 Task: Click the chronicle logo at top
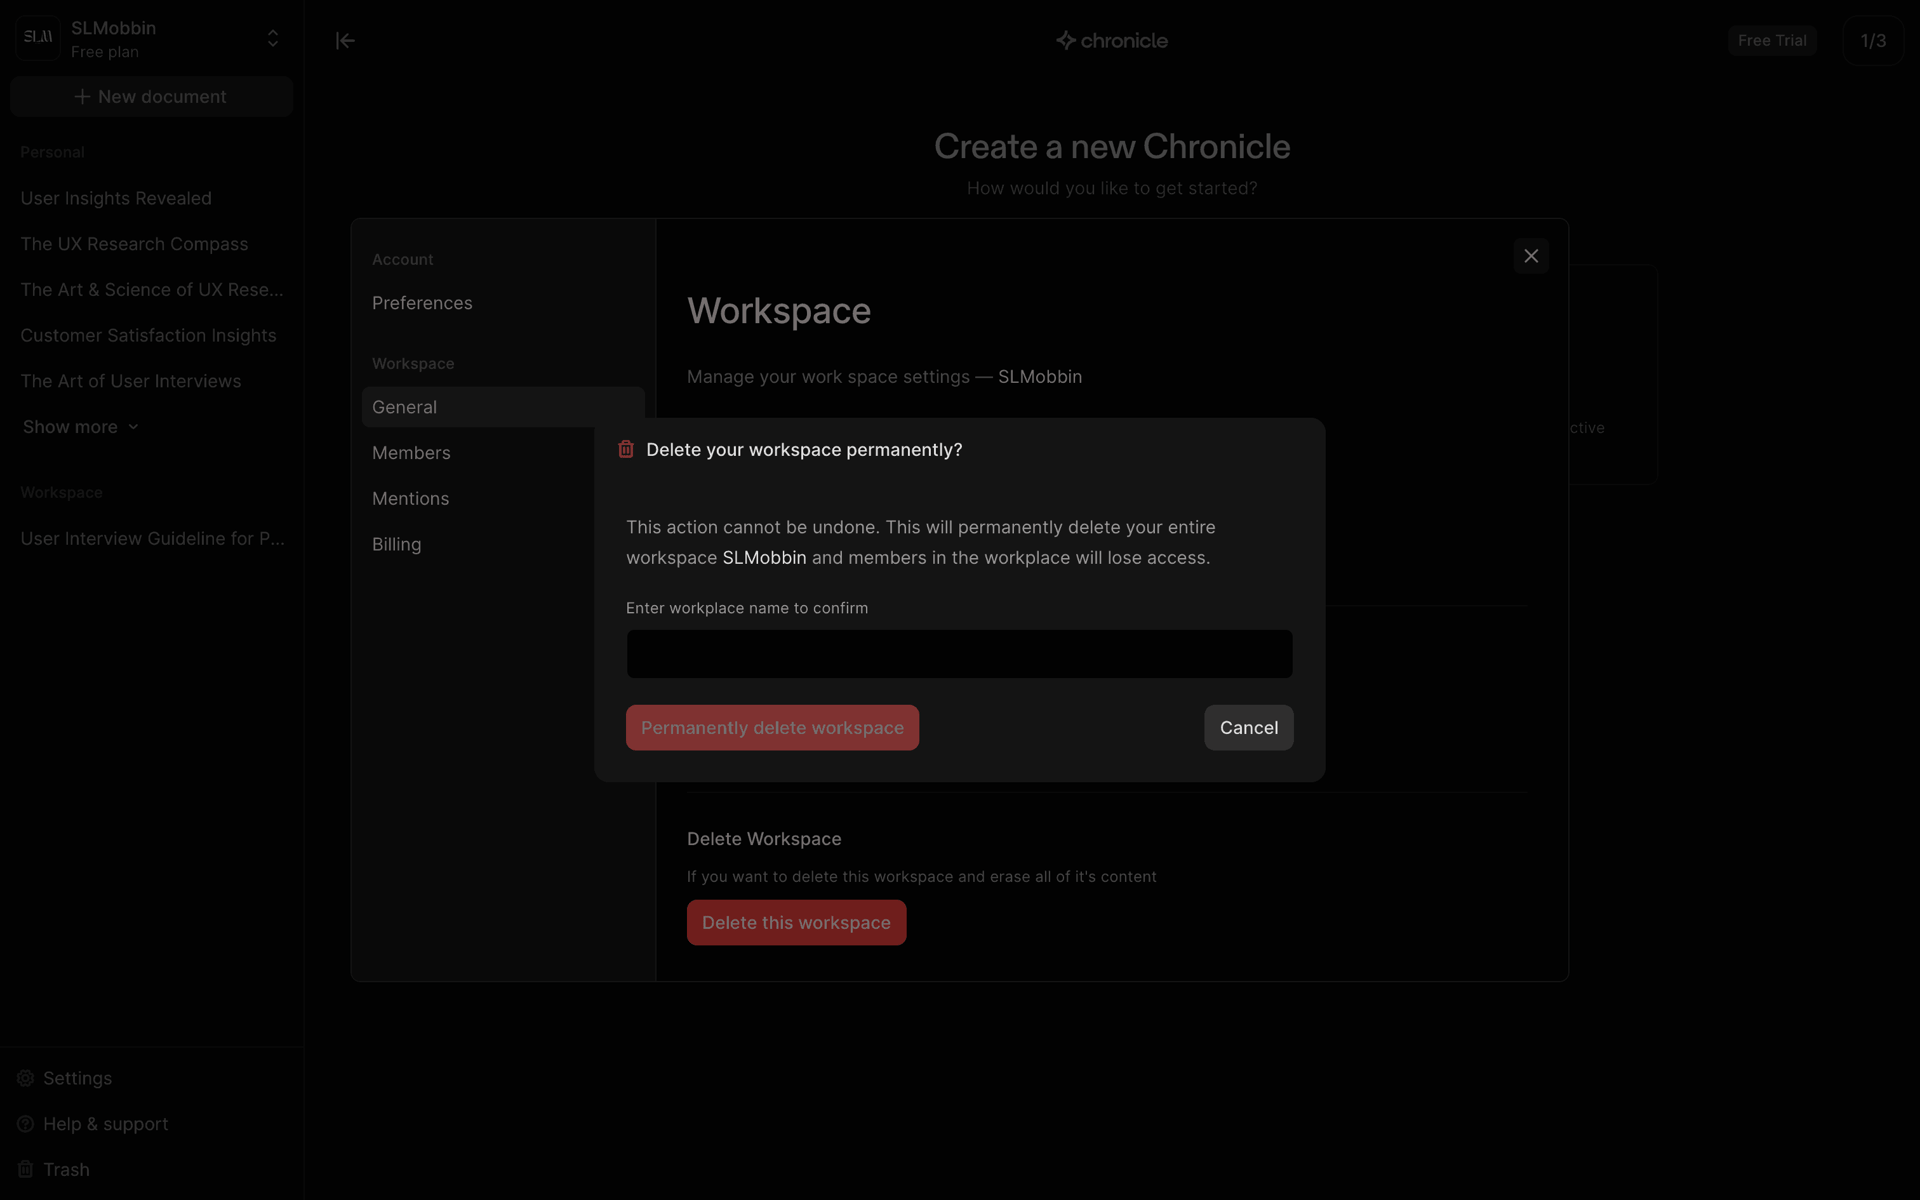pyautogui.click(x=1111, y=41)
